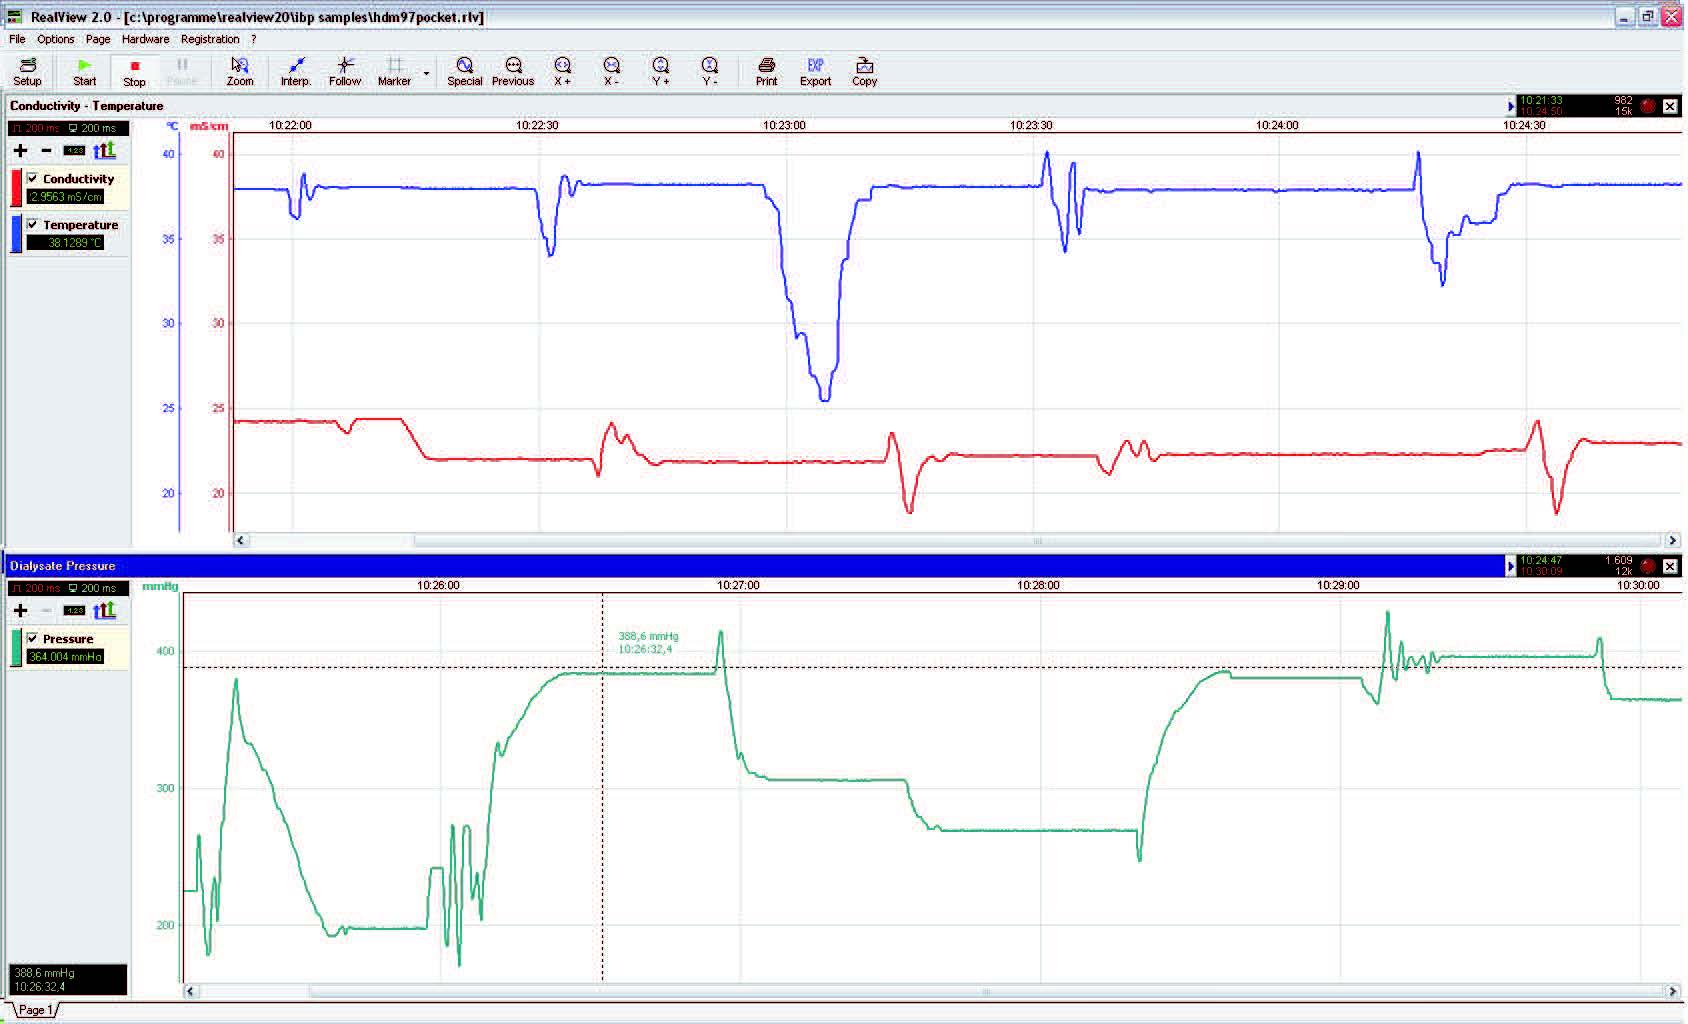Open the Registration menu
Screen dimensions: 1688x1024
coord(210,39)
